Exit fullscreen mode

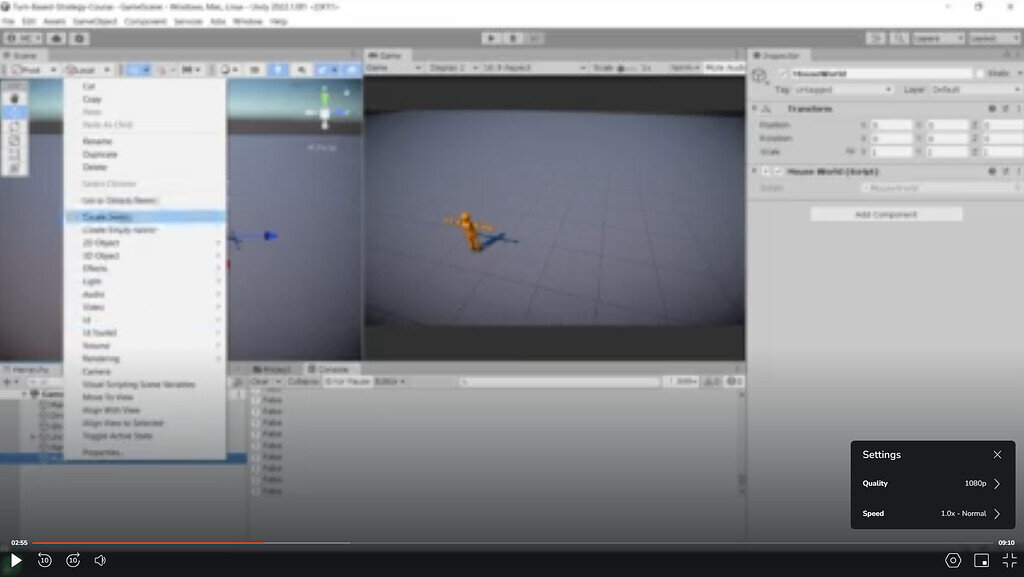pos(1009,561)
